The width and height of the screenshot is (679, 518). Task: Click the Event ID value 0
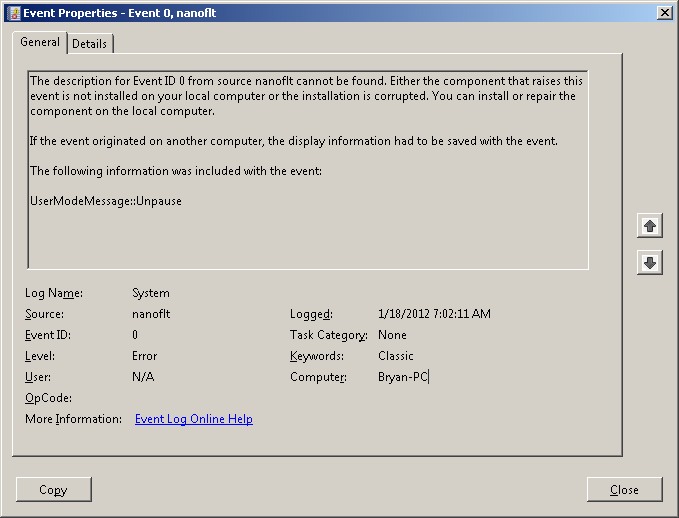135,335
